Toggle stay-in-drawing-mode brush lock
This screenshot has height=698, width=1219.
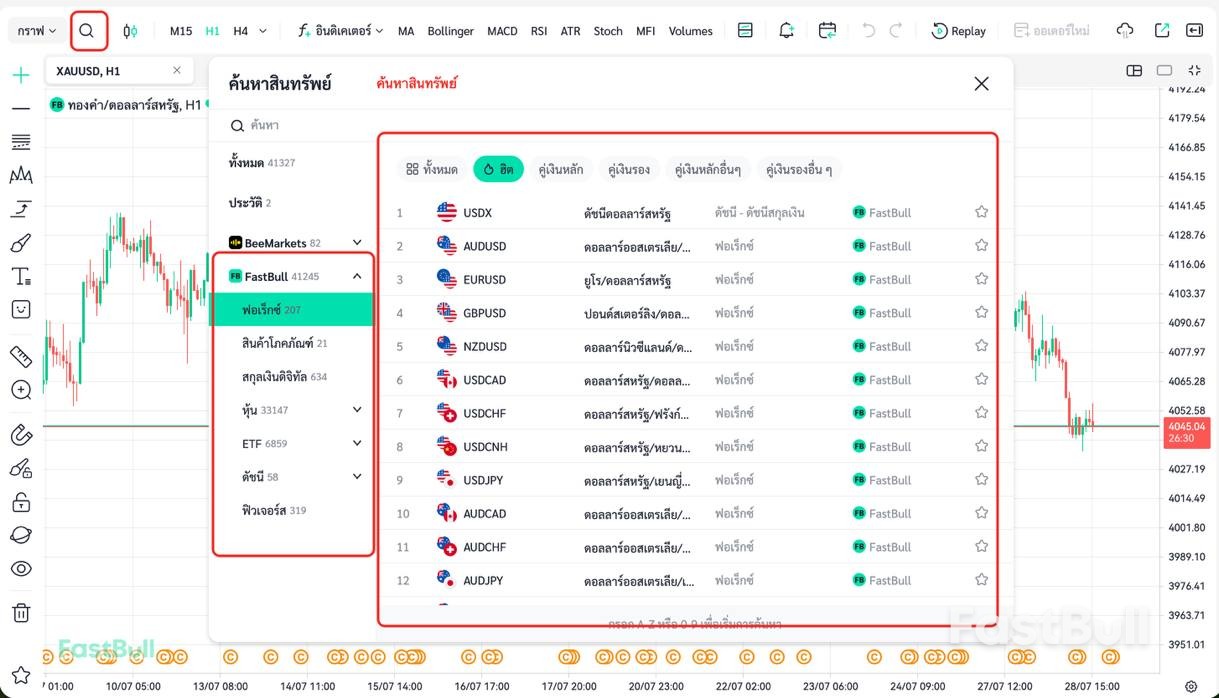21,468
